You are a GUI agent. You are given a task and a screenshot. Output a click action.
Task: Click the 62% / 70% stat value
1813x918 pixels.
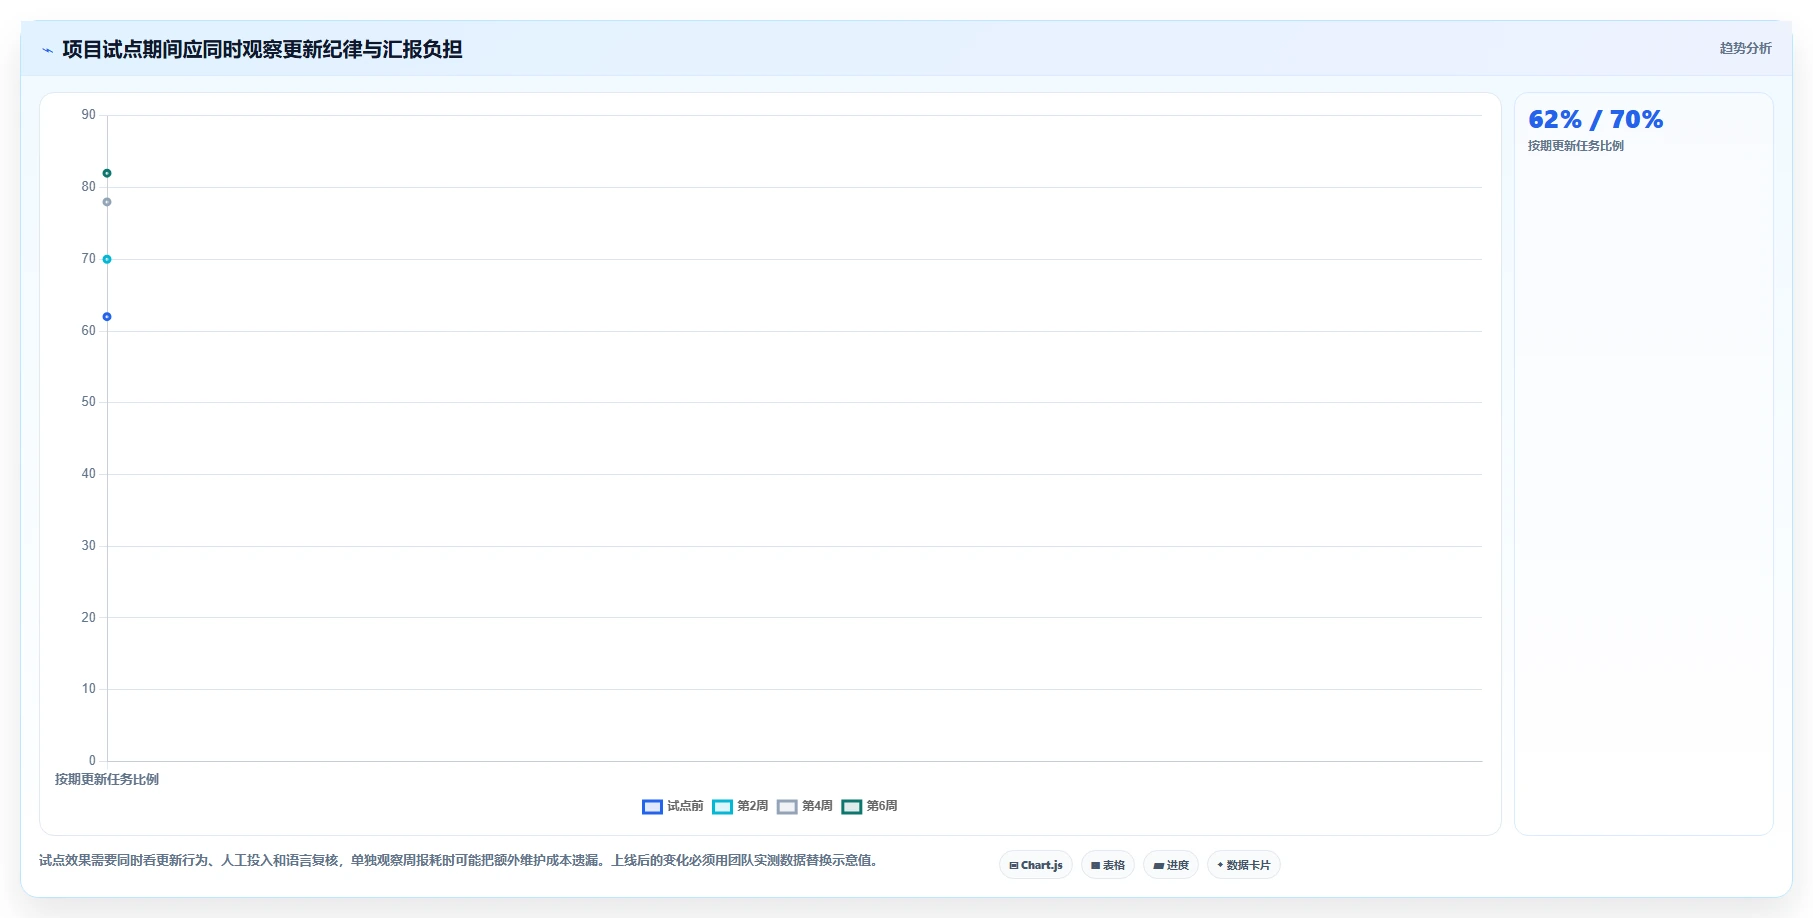click(x=1595, y=120)
